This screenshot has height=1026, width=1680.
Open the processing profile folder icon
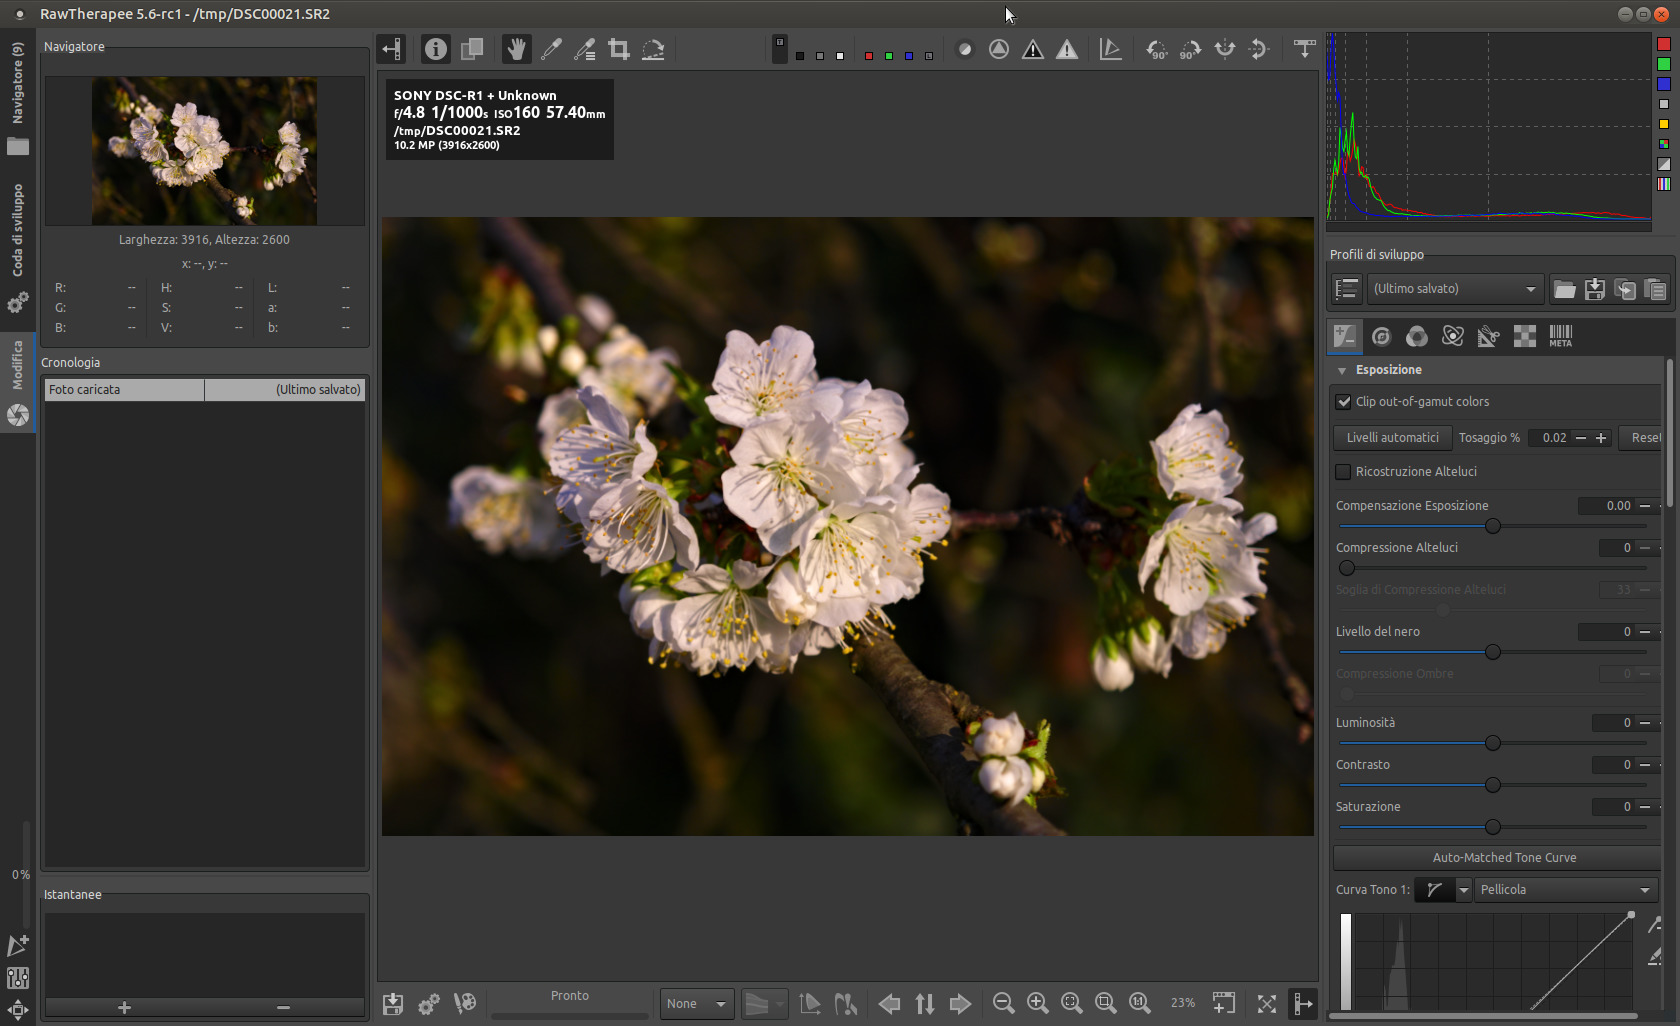point(1564,289)
